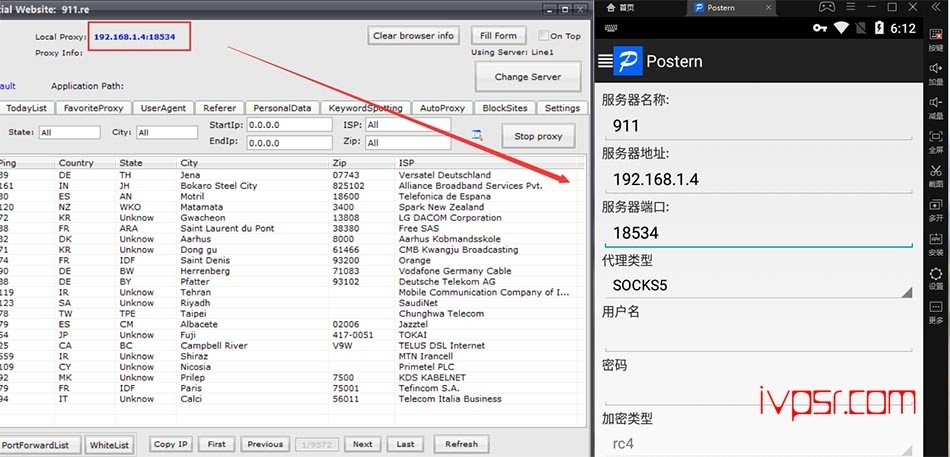
Task: Click the Stop proxy button
Action: pyautogui.click(x=538, y=136)
